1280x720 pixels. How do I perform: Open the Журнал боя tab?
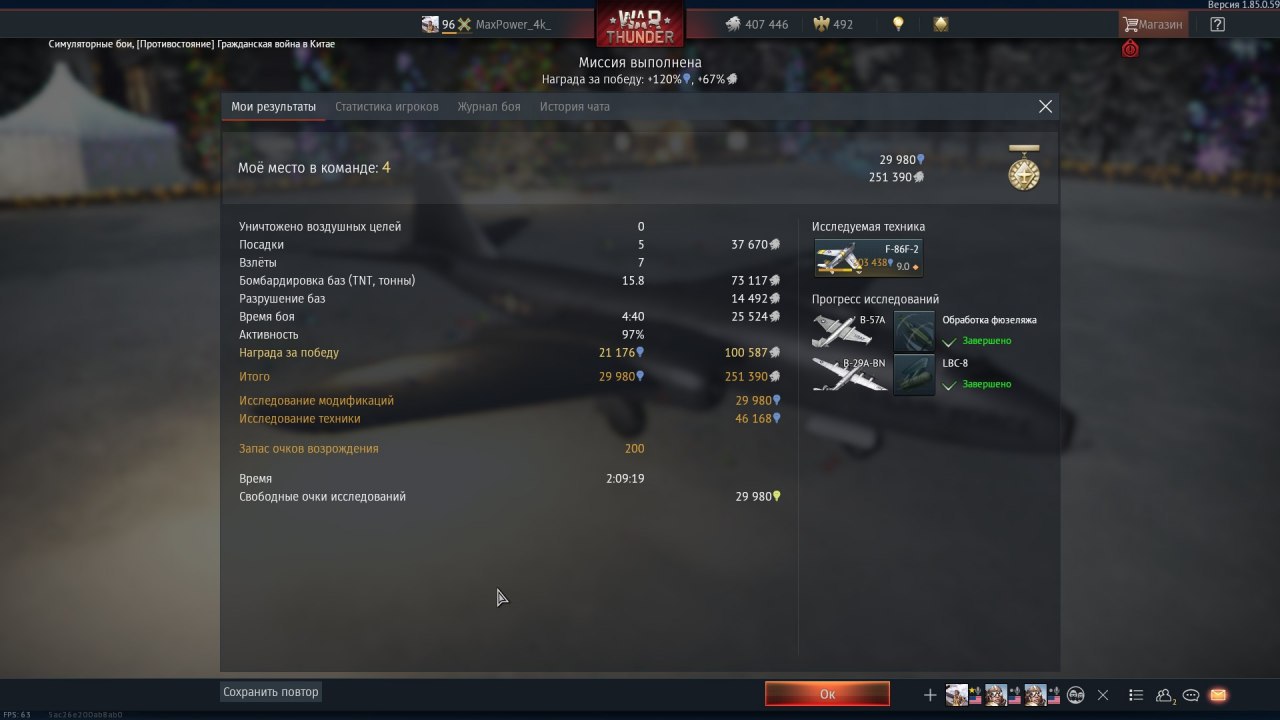tap(489, 106)
